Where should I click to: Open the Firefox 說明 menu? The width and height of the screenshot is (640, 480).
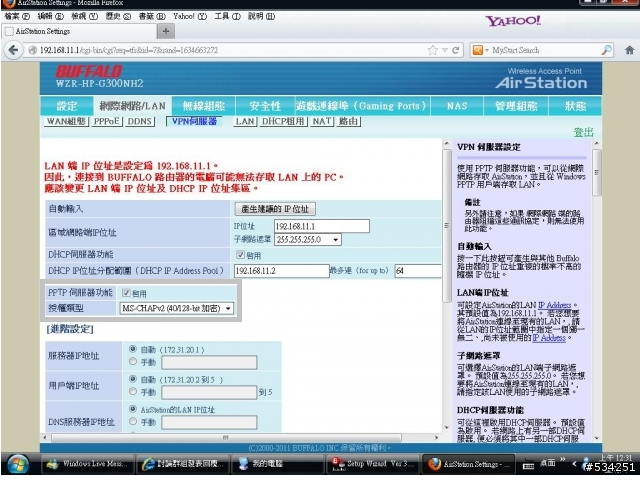click(261, 16)
